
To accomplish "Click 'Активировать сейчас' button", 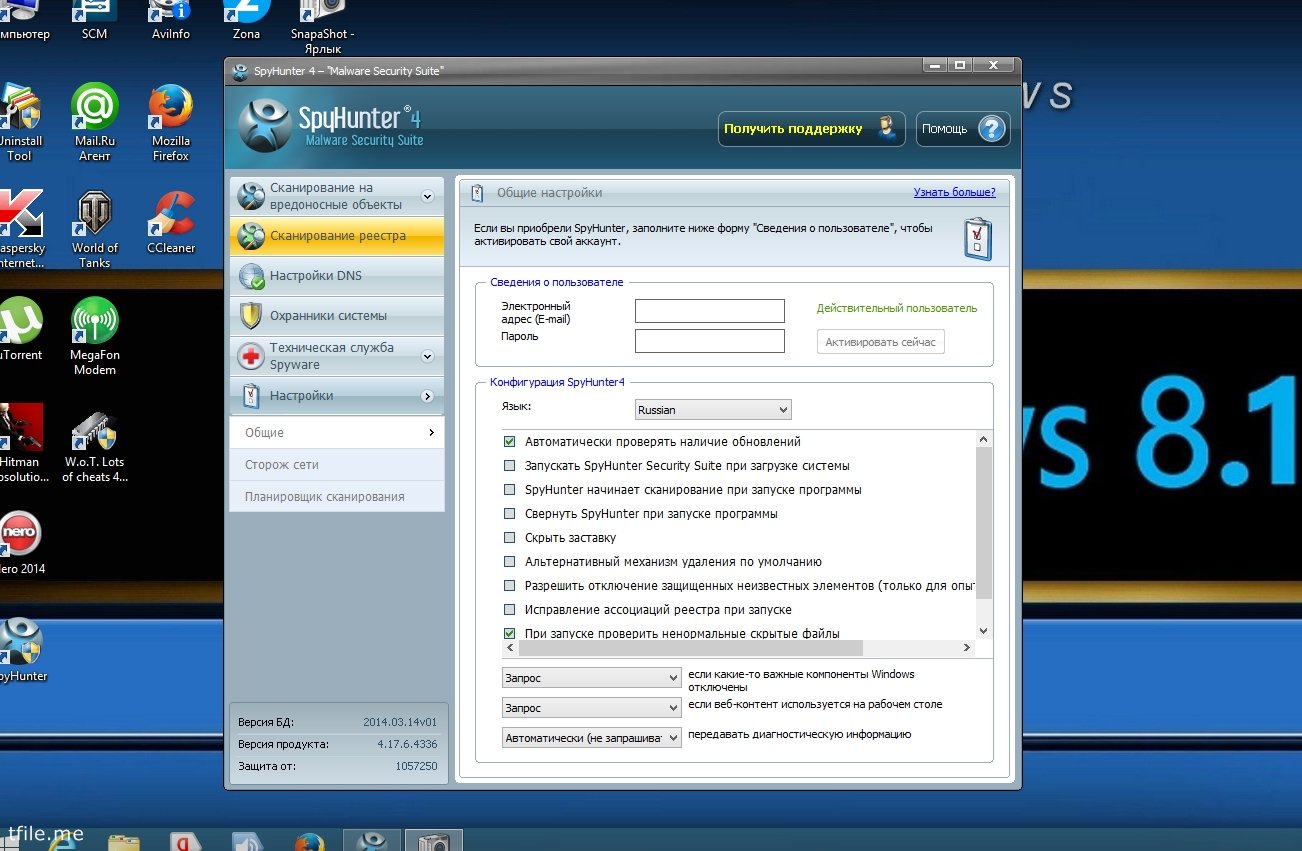I will tap(881, 342).
